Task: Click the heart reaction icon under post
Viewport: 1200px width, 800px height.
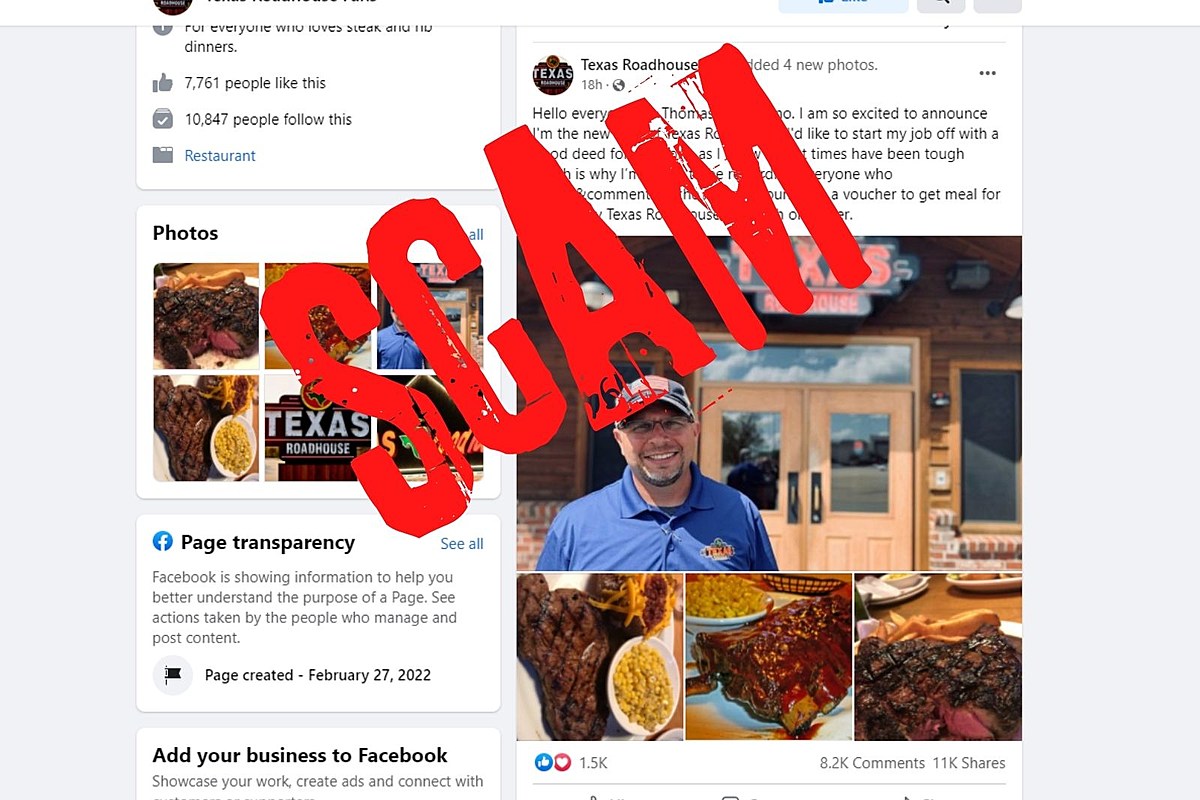Action: [x=562, y=762]
